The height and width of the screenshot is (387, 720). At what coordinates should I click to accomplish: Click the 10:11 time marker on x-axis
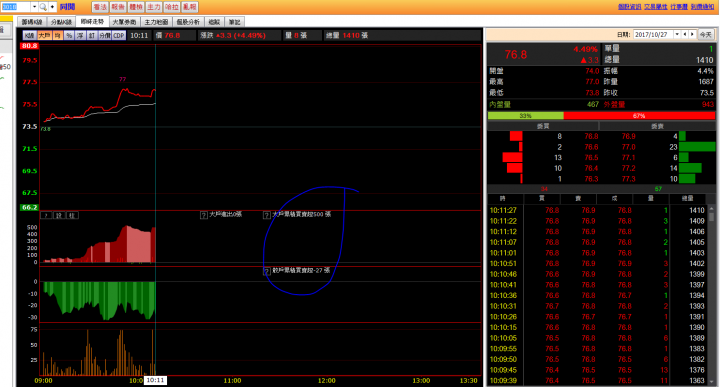coord(155,380)
